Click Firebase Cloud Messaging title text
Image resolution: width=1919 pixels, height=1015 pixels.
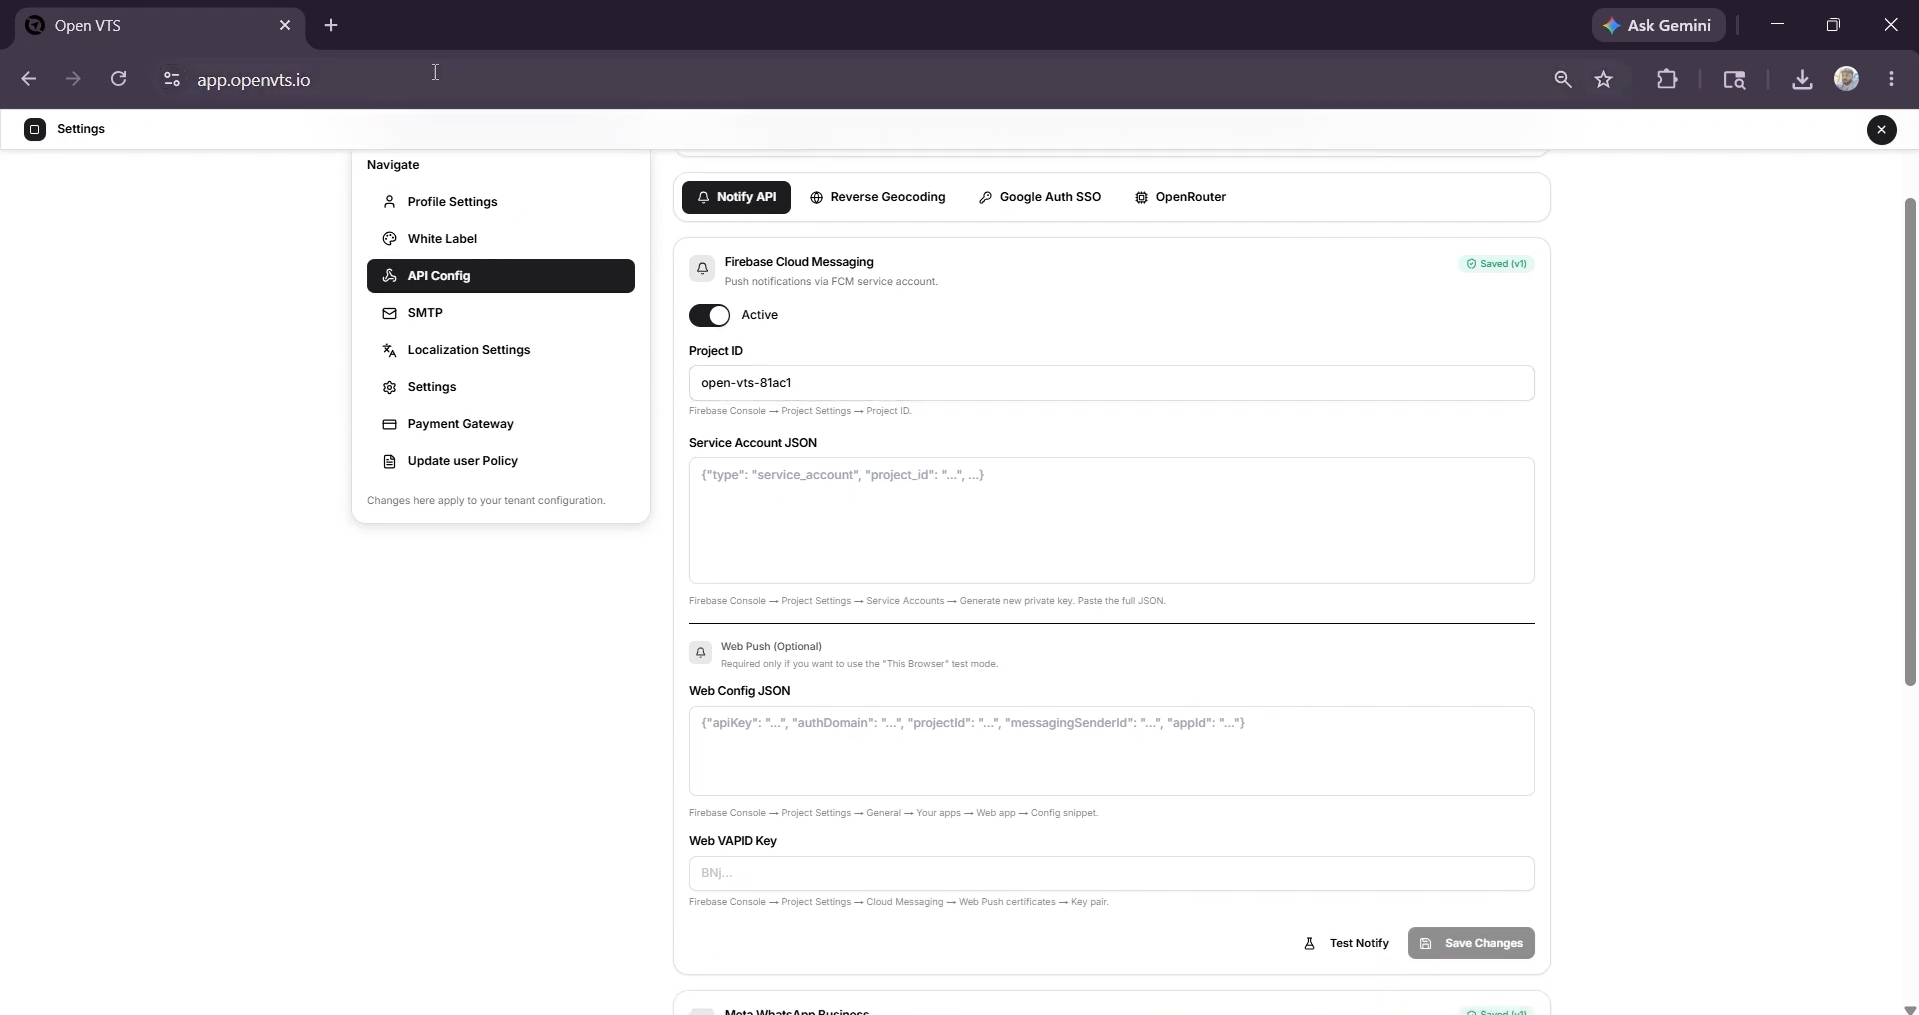[x=799, y=262]
